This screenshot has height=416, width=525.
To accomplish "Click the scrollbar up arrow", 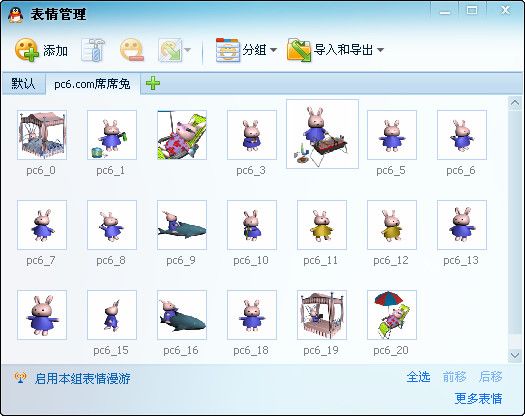I will 515,103.
